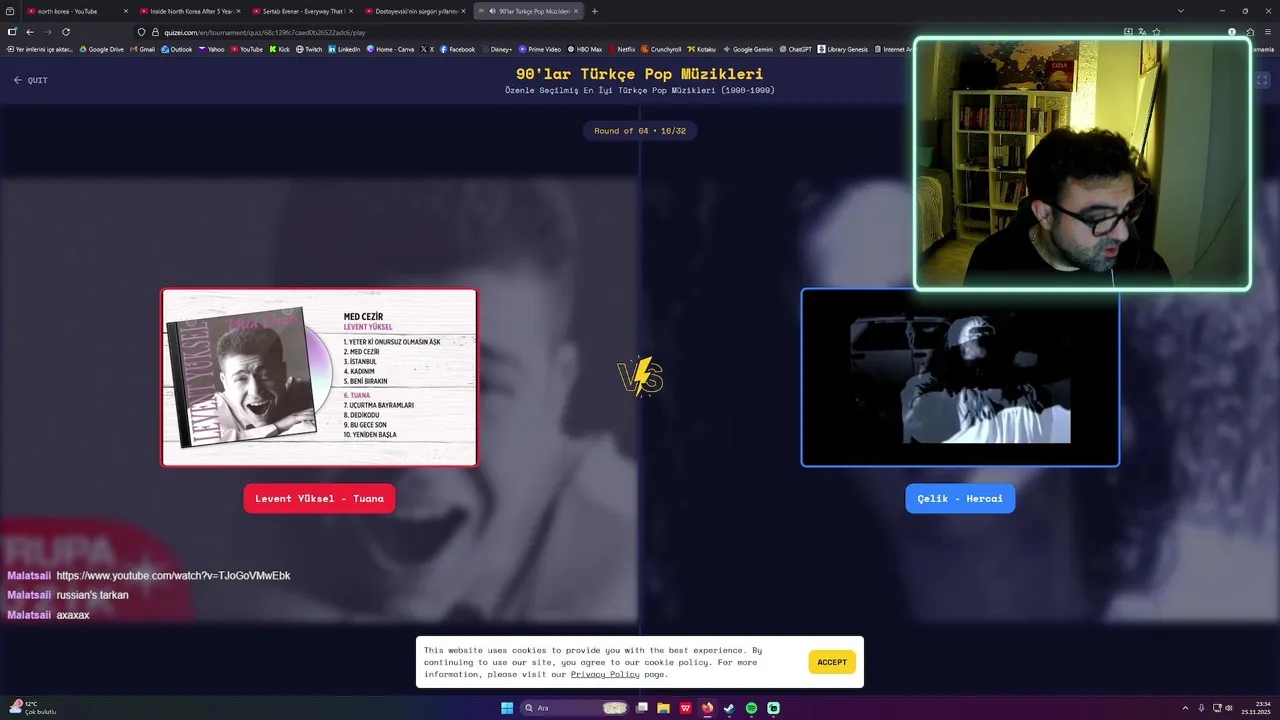Screen dimensions: 1280x720
Task: Expand the list all tabs chevron
Action: pyautogui.click(x=1181, y=11)
